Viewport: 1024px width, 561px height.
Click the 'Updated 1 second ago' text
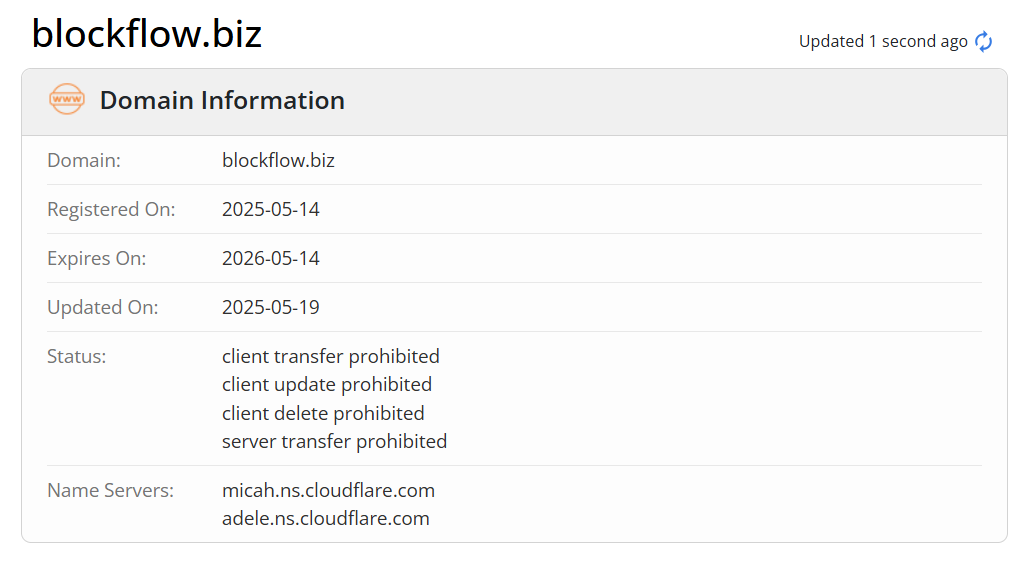(x=883, y=41)
